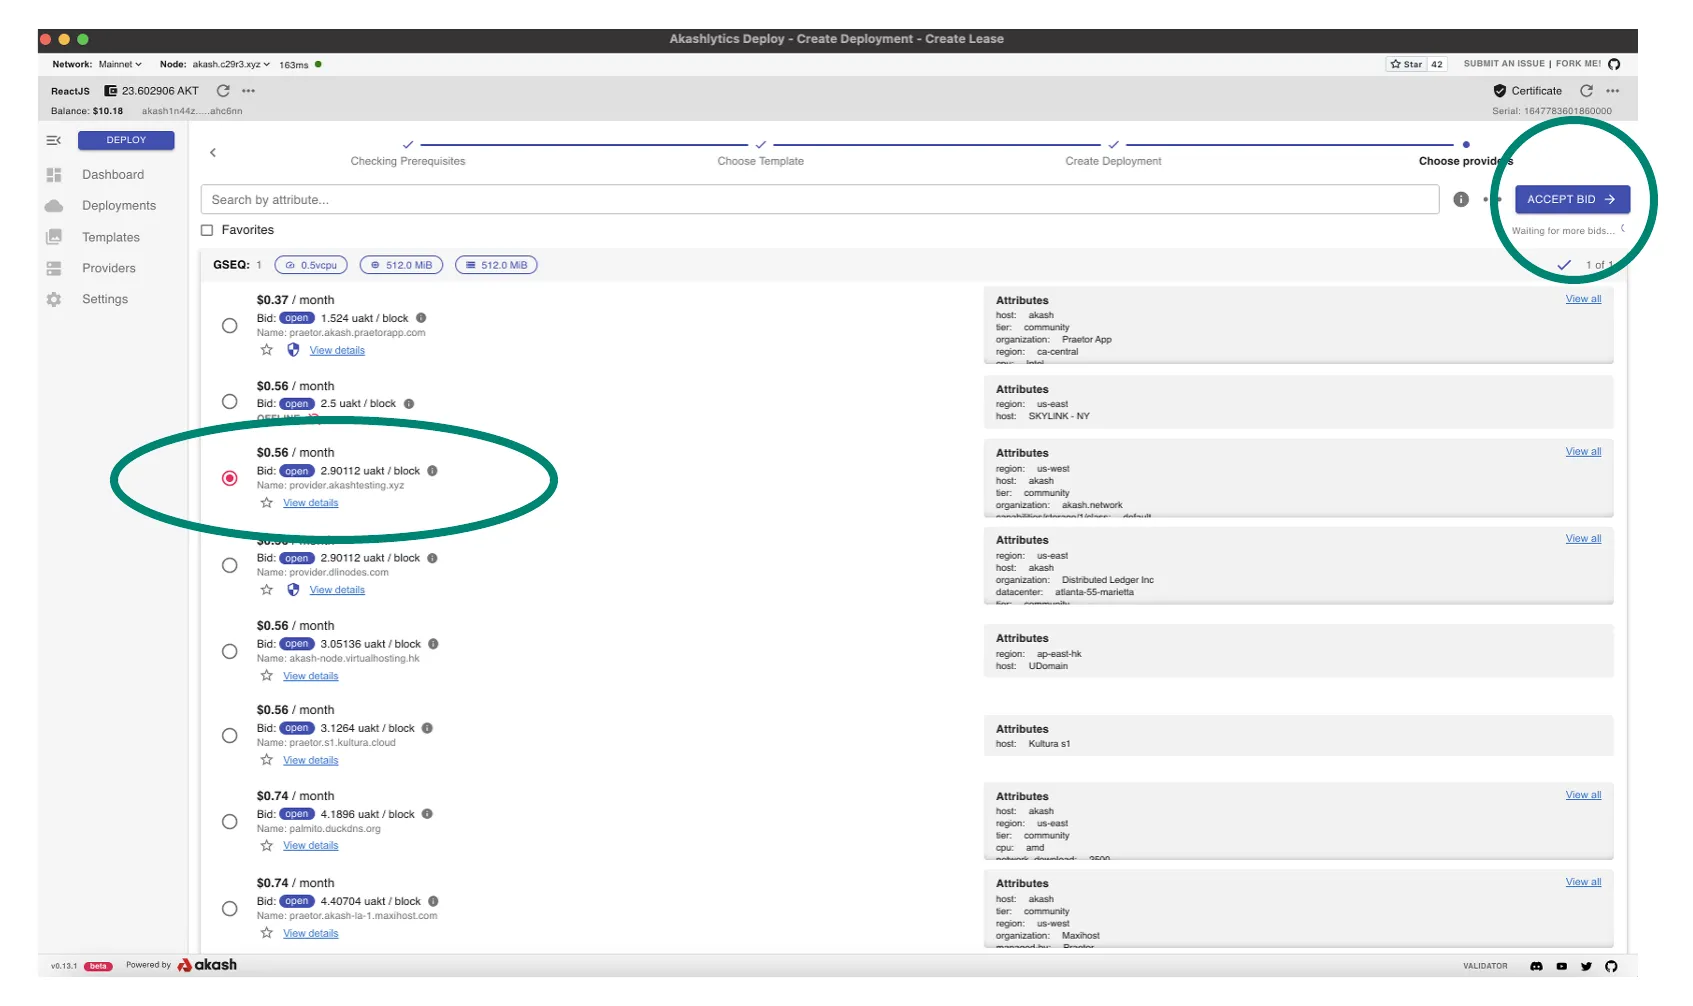
Task: Click the 0.5vcpu resource chip
Action: [x=311, y=266]
